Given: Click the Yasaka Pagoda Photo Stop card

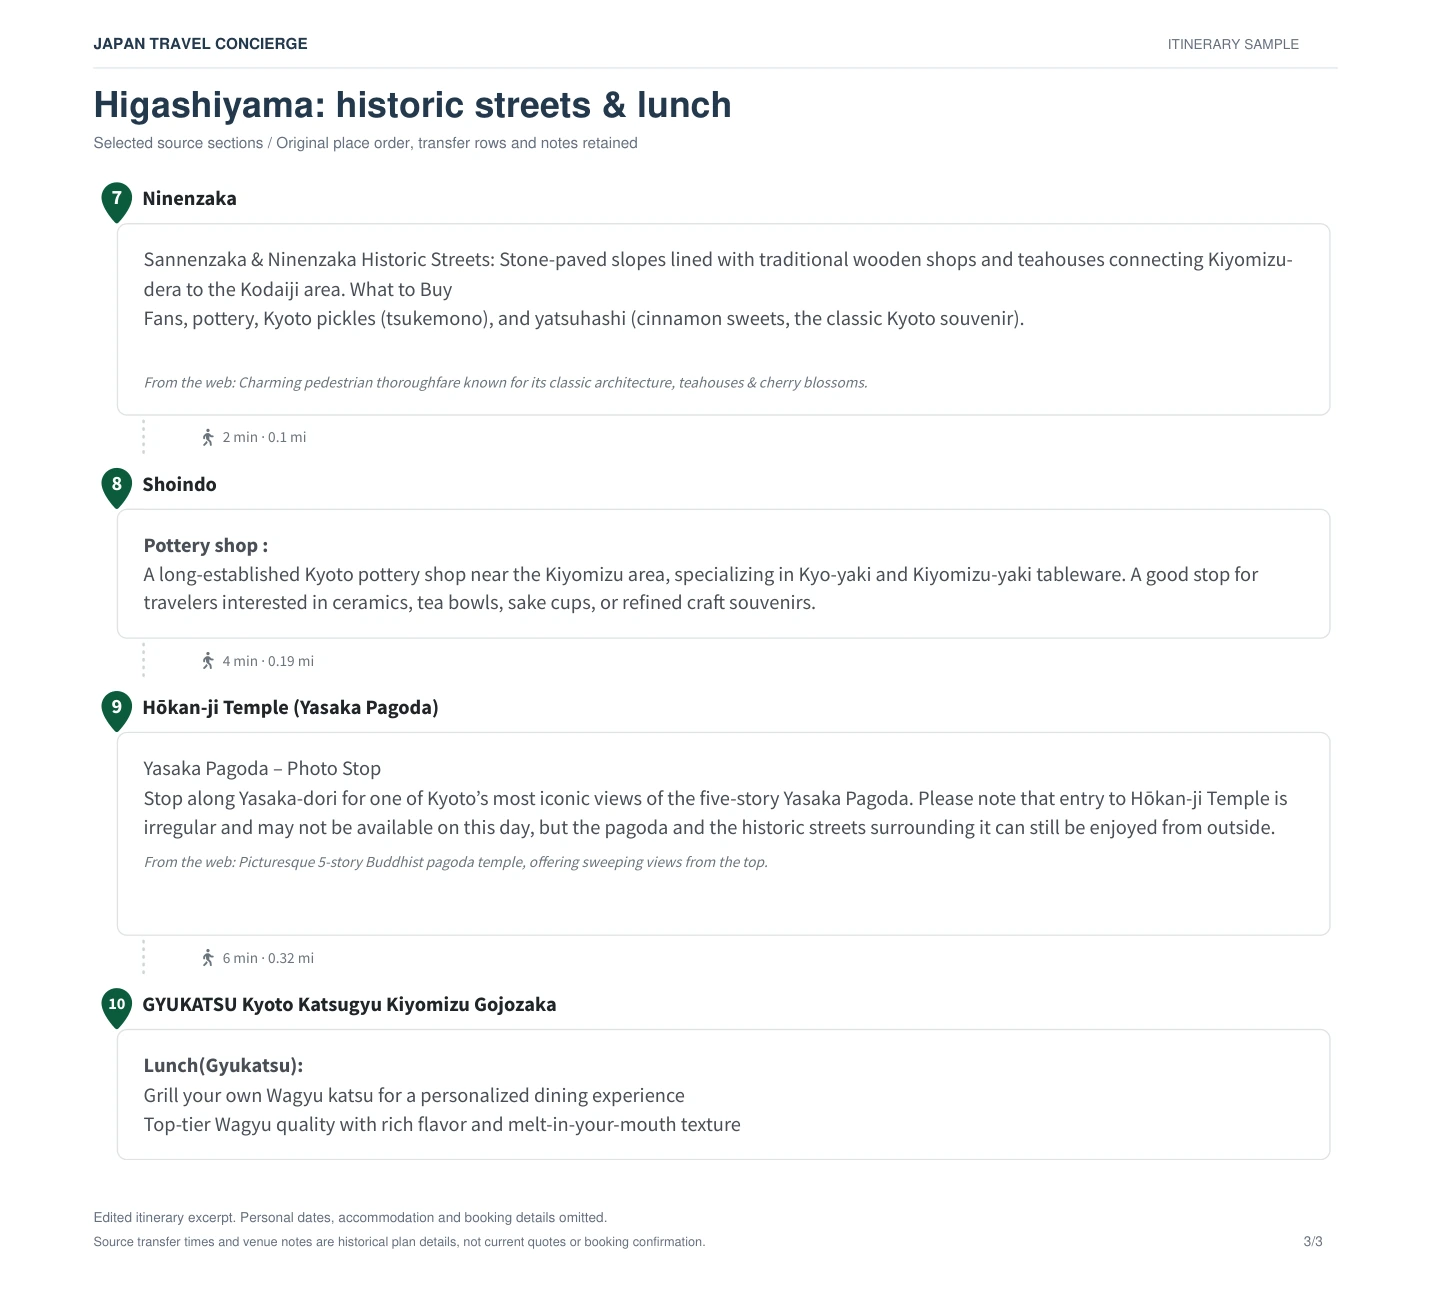Looking at the screenshot, I should coord(723,834).
